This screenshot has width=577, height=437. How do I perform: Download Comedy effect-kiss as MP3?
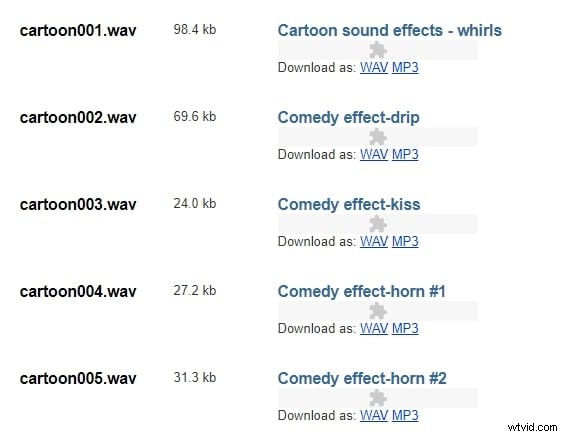(405, 241)
